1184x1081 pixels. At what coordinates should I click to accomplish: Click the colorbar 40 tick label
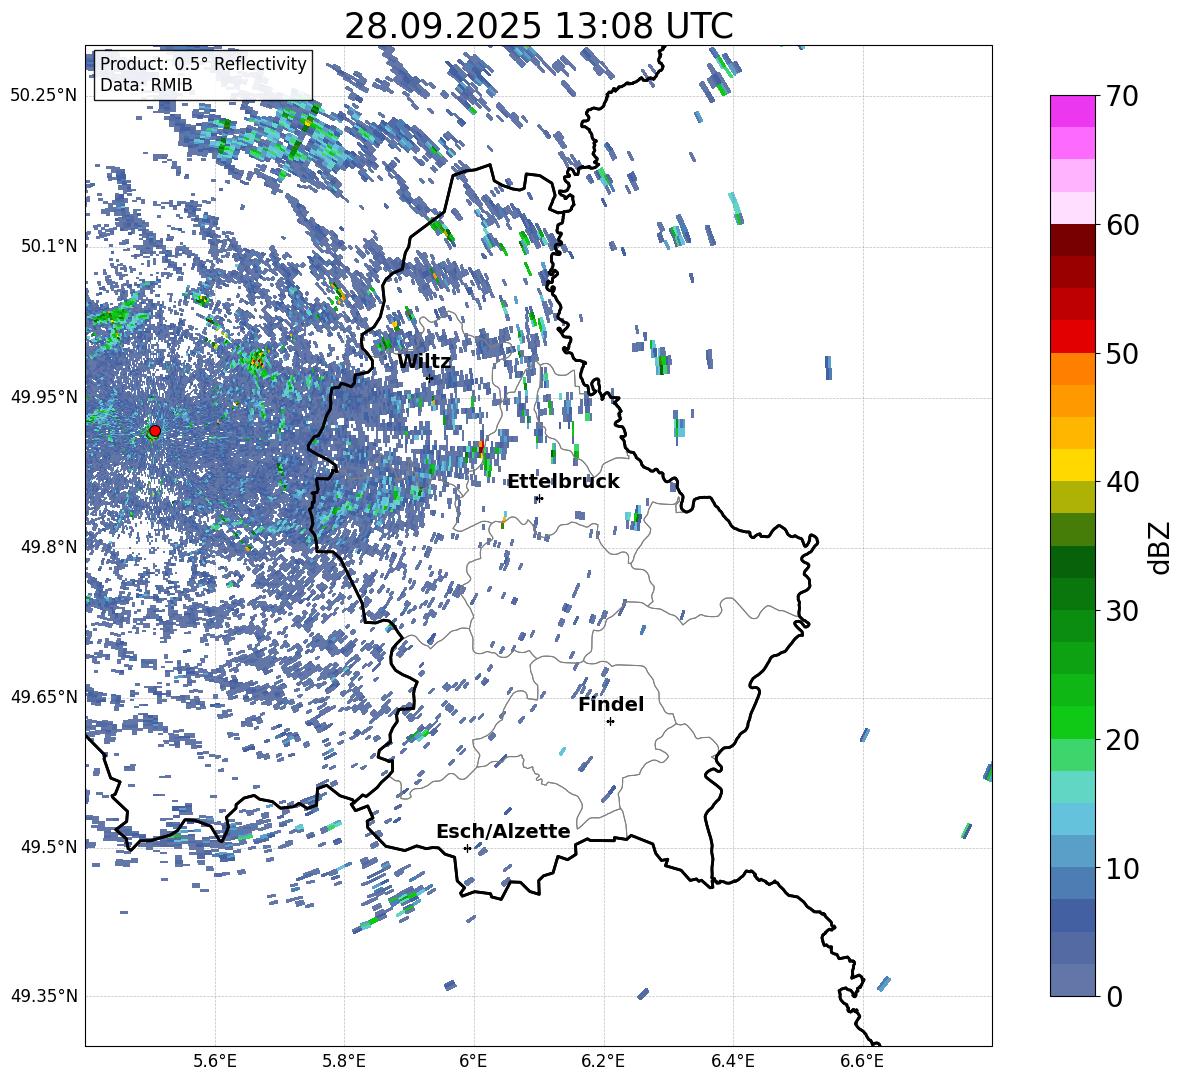point(1122,482)
